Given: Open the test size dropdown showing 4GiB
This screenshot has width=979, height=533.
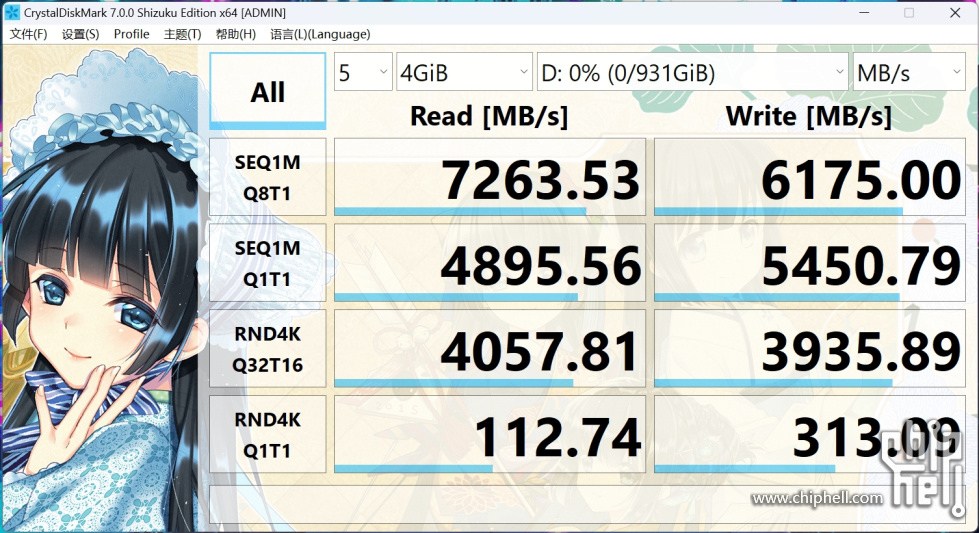Looking at the screenshot, I should click(x=464, y=72).
